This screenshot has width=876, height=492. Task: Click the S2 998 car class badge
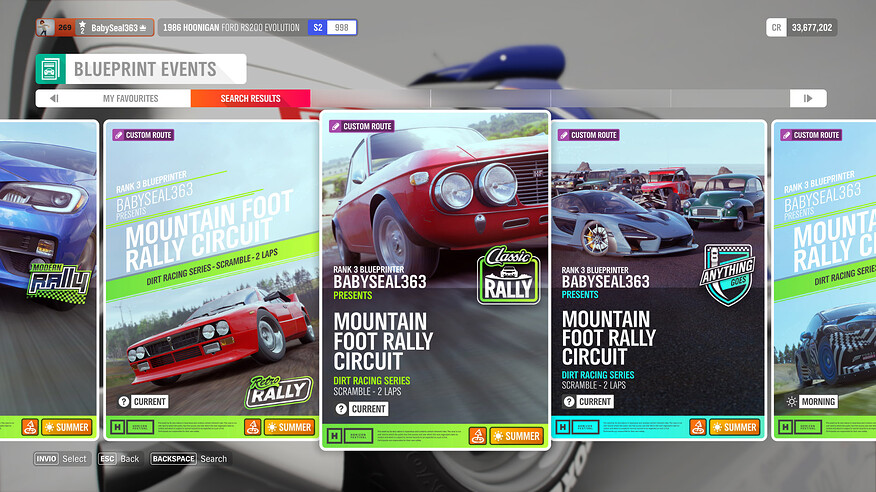(x=332, y=27)
